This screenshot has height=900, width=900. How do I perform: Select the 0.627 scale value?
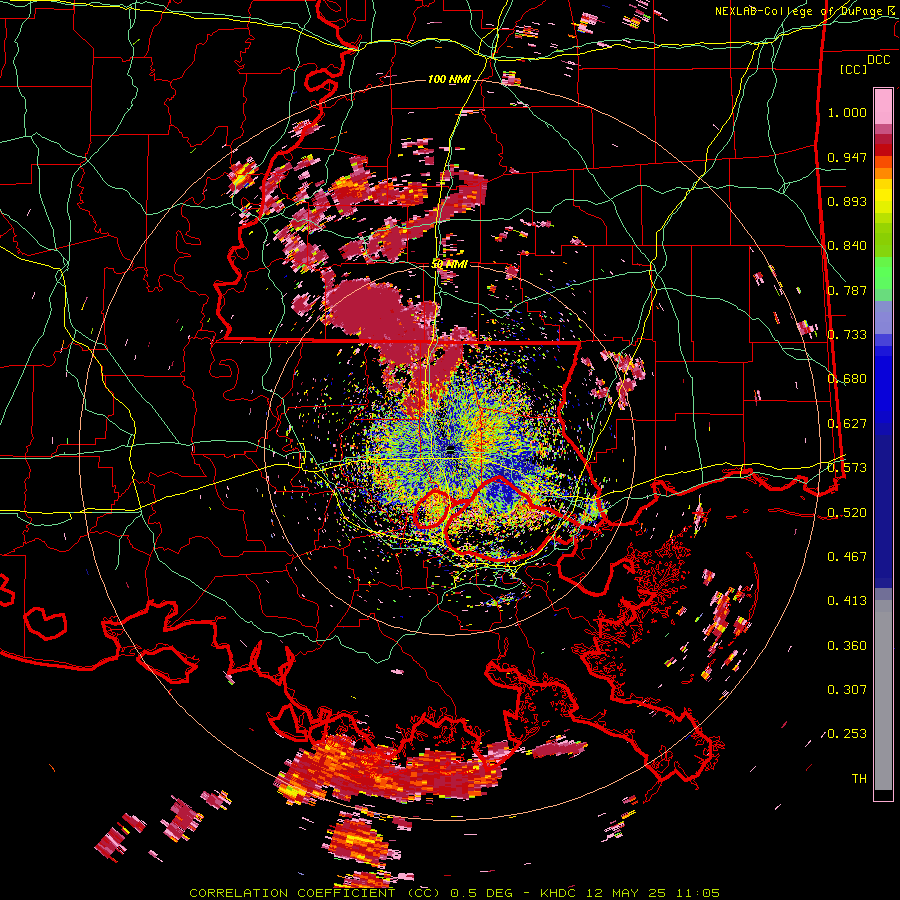[x=847, y=424]
